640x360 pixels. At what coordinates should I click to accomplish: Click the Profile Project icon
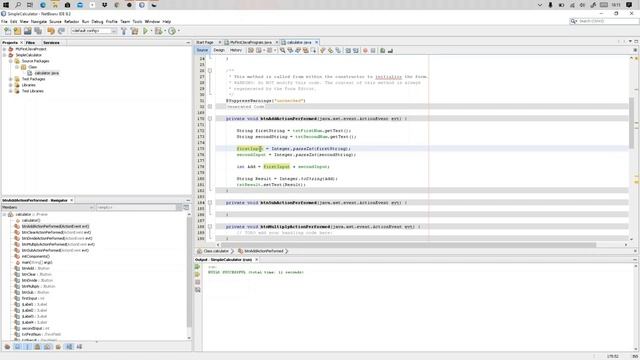(x=172, y=31)
